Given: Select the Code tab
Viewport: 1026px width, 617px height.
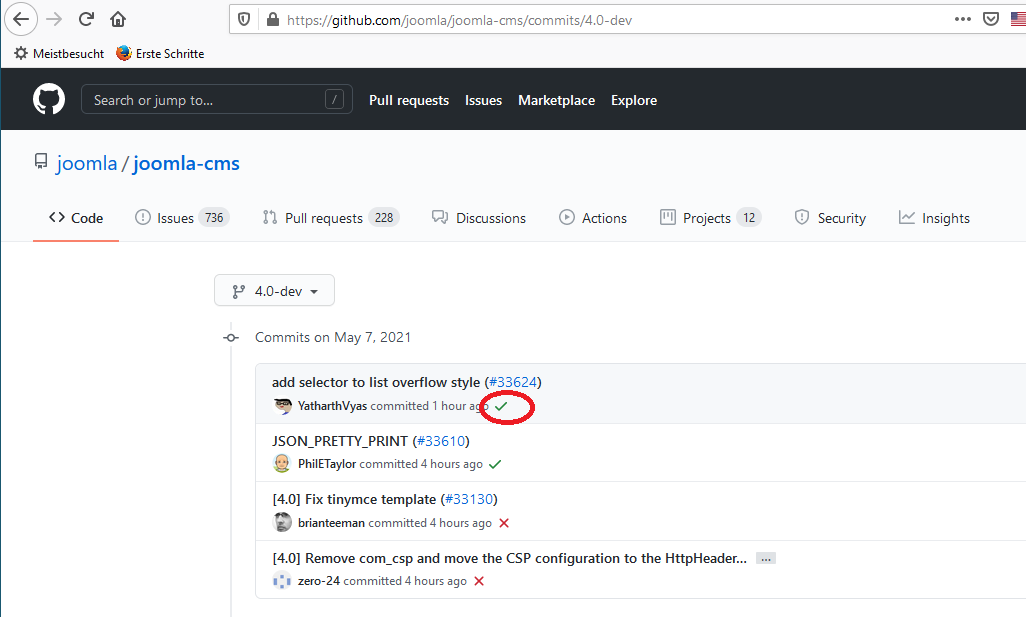Looking at the screenshot, I should 76,218.
